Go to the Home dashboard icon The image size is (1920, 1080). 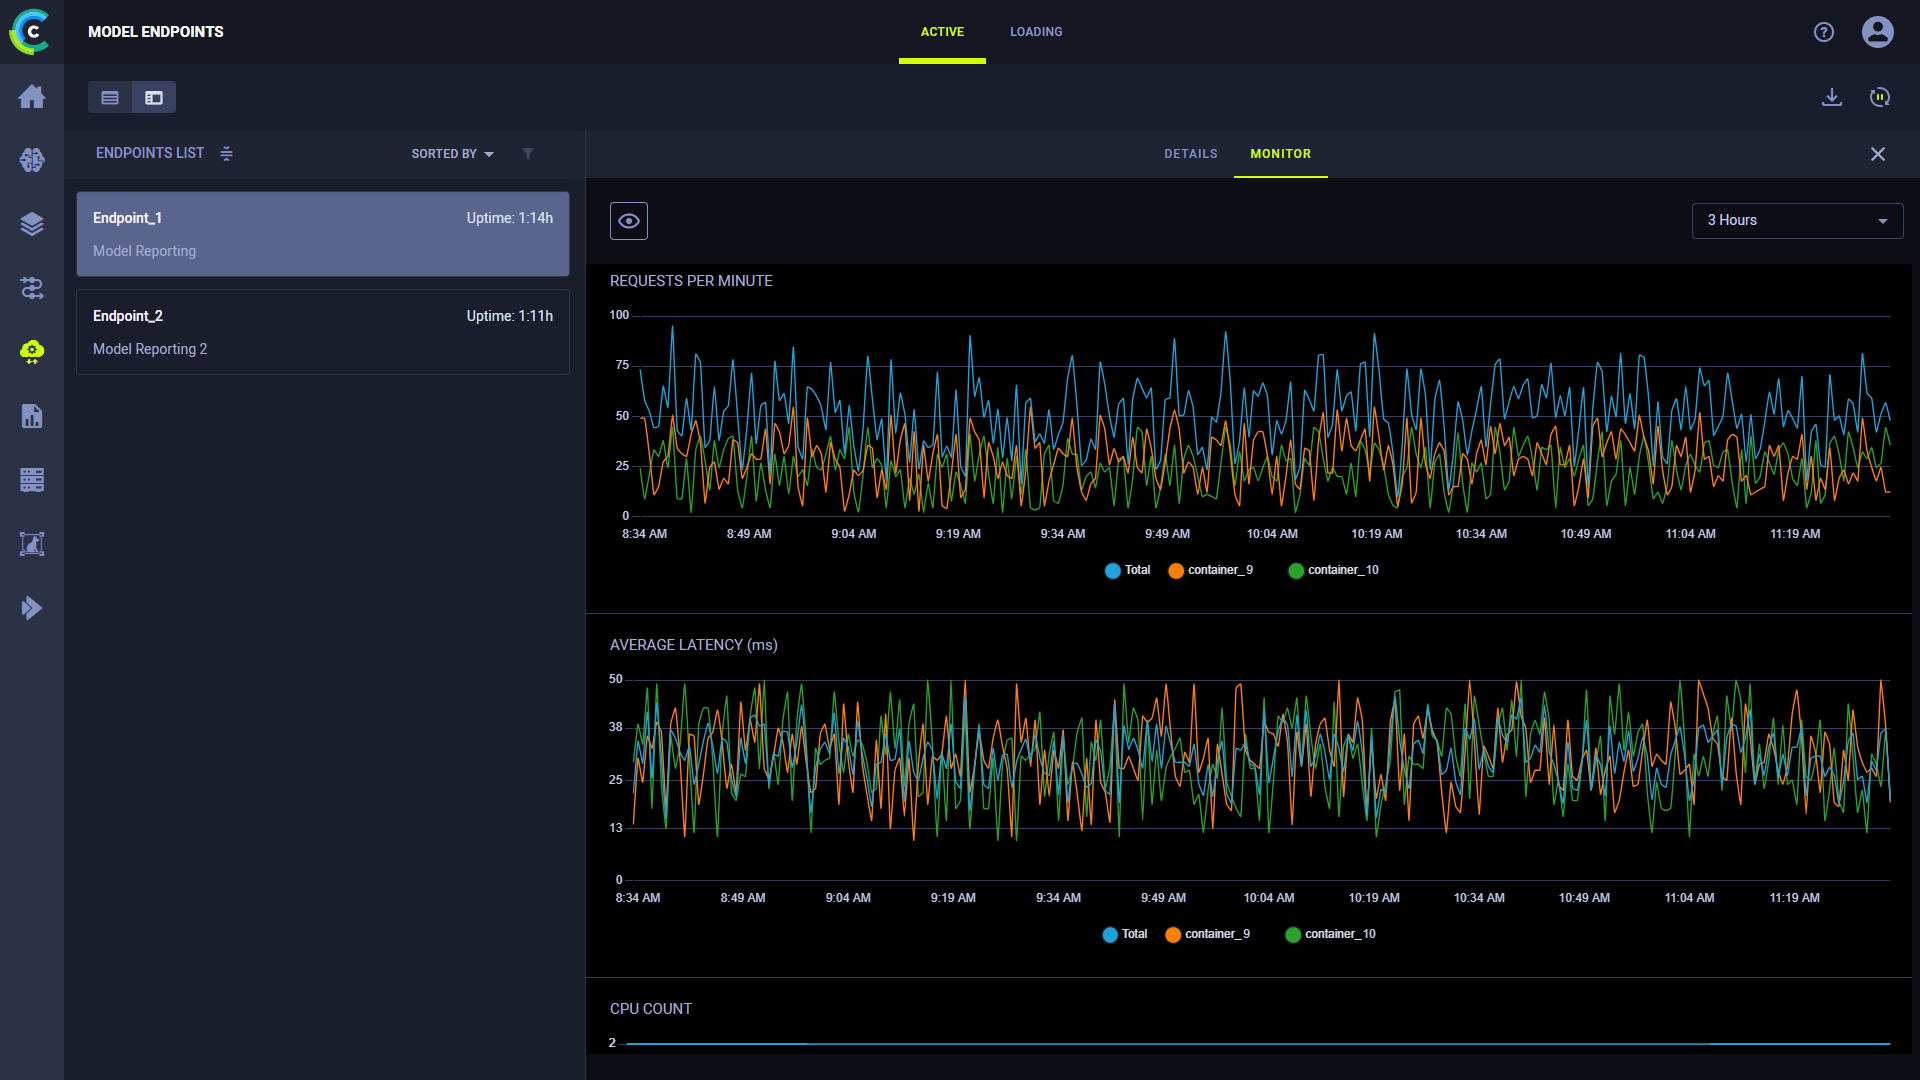pyautogui.click(x=32, y=96)
